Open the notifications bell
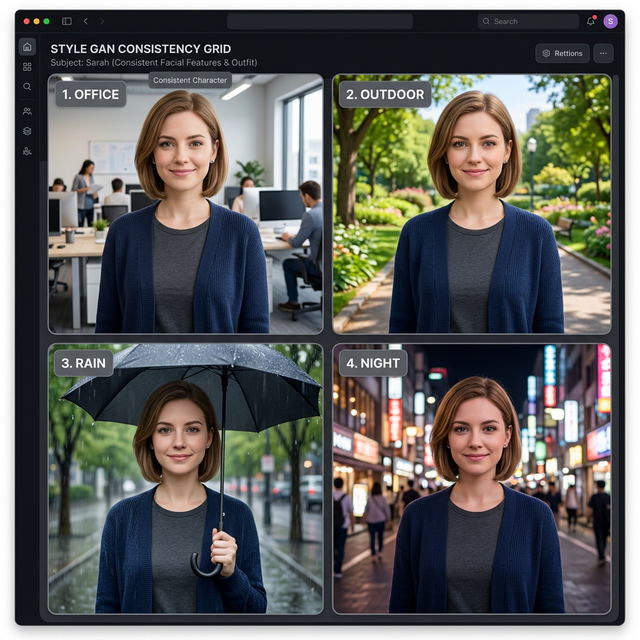Screen dimensions: 640x640 (591, 21)
